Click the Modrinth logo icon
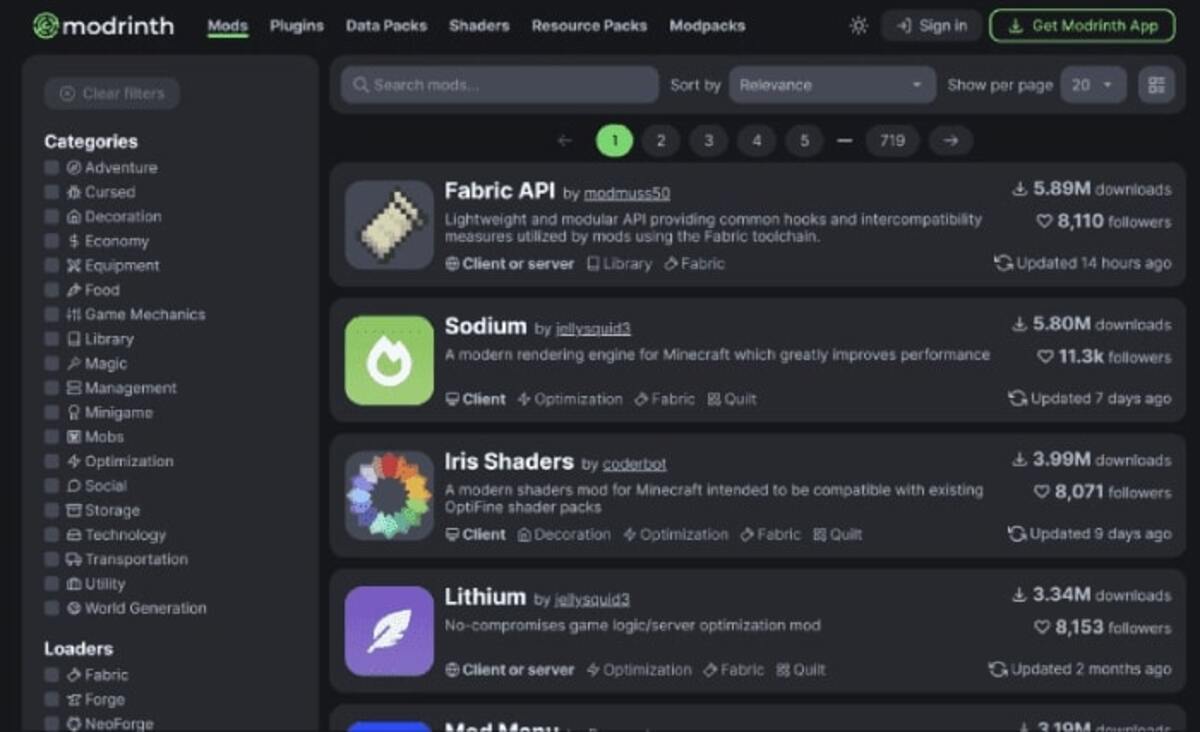 (45, 26)
